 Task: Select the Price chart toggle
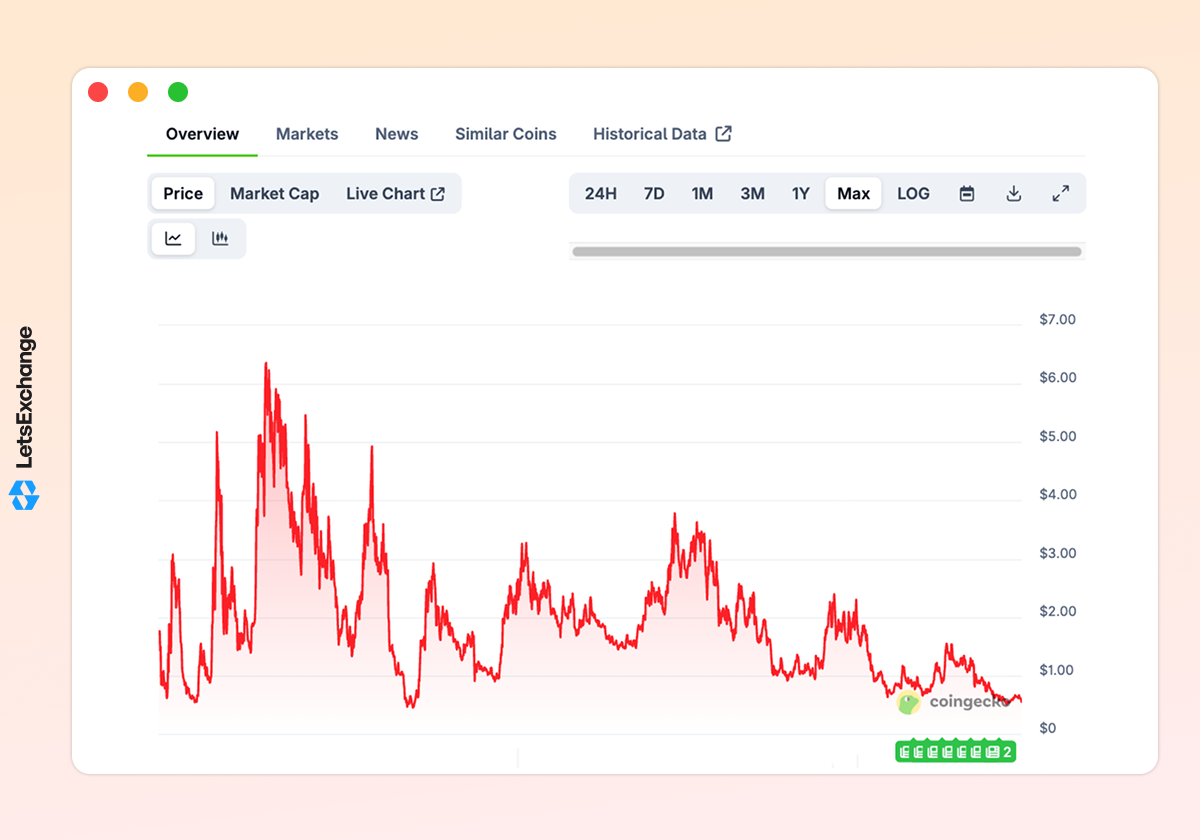click(x=183, y=194)
